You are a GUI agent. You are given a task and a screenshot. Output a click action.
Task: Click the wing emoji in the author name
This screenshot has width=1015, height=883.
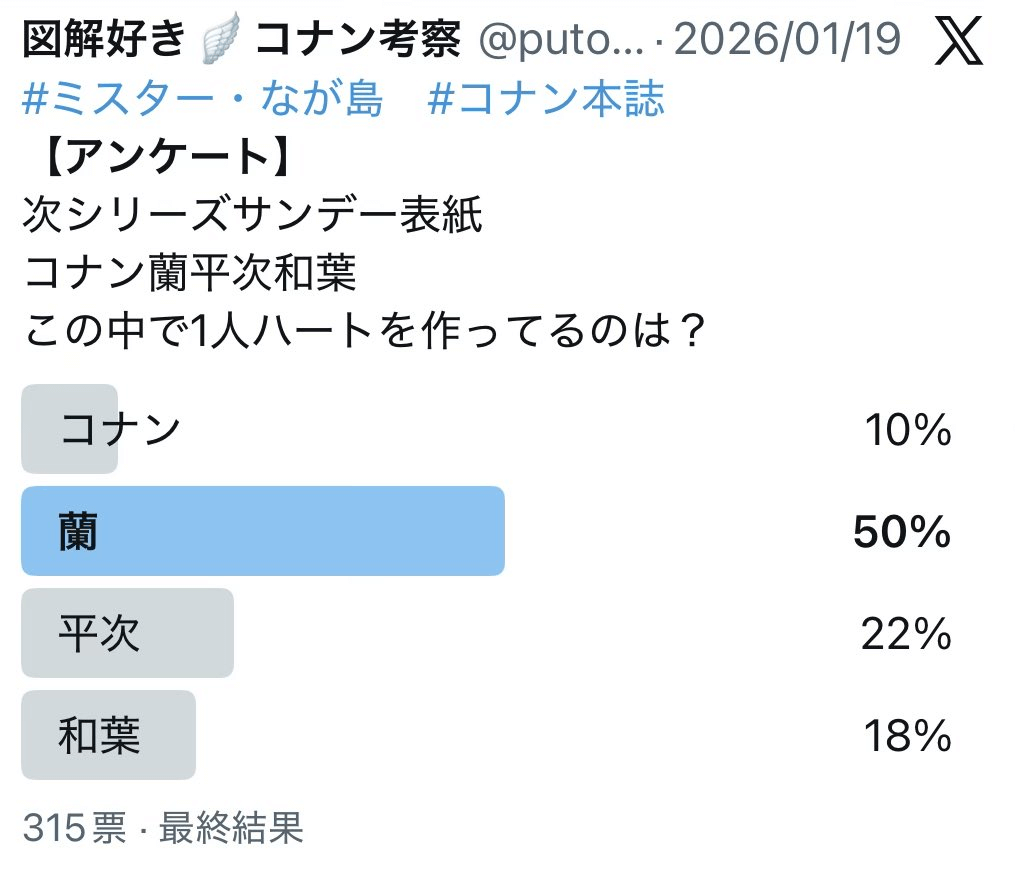click(x=220, y=41)
